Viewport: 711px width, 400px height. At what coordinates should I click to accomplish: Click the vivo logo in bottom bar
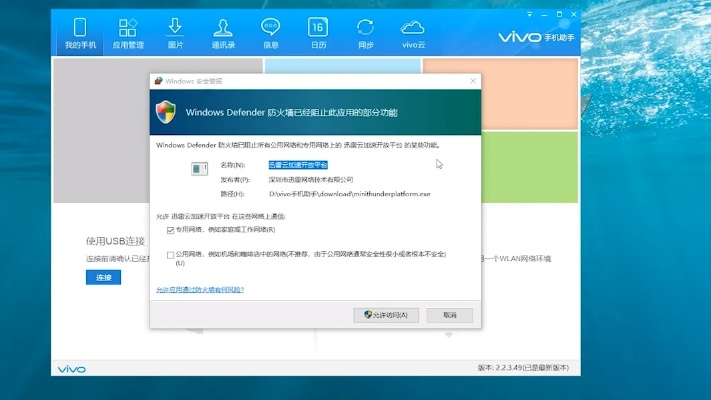[x=72, y=369]
